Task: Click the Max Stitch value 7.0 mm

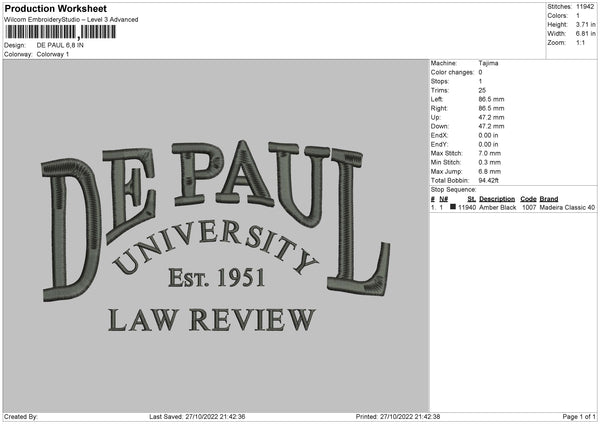Action: click(489, 153)
